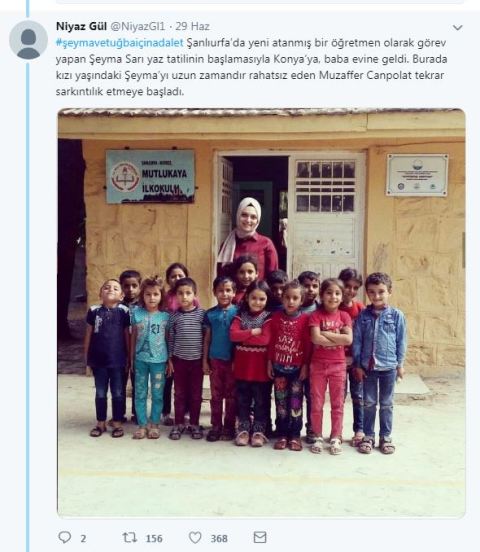Open the #şeymavetuğbaiçinadalet hashtag link
Image resolution: width=480 pixels, height=552 pixels.
point(119,43)
